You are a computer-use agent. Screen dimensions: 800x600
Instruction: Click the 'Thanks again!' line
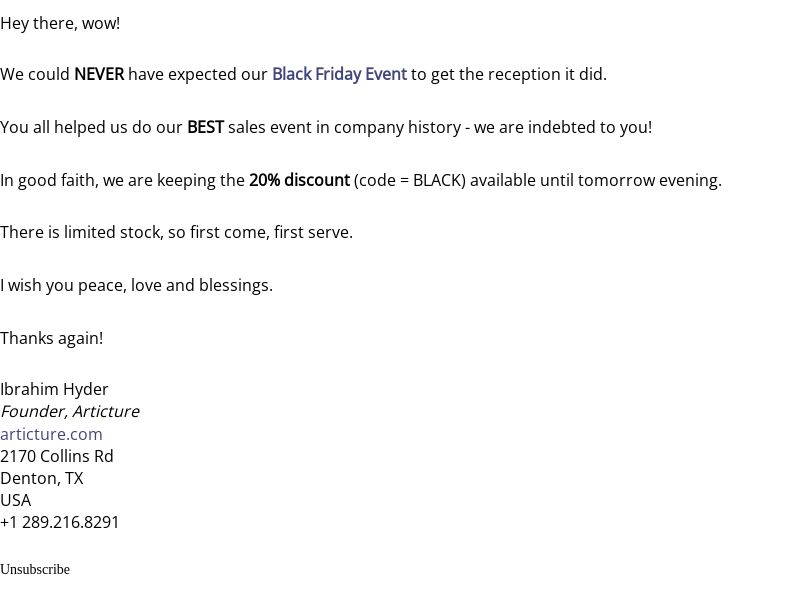(x=52, y=338)
